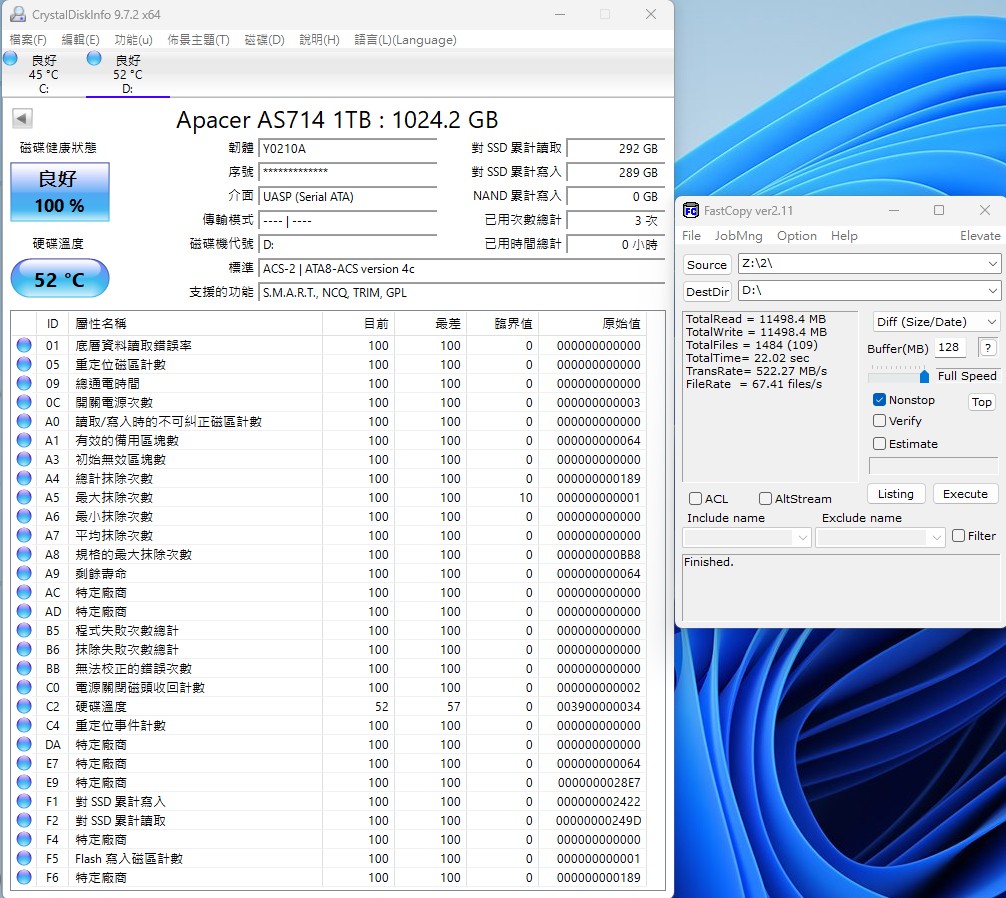
Task: Click status orb for attribute A1 row
Action: pyautogui.click(x=24, y=440)
